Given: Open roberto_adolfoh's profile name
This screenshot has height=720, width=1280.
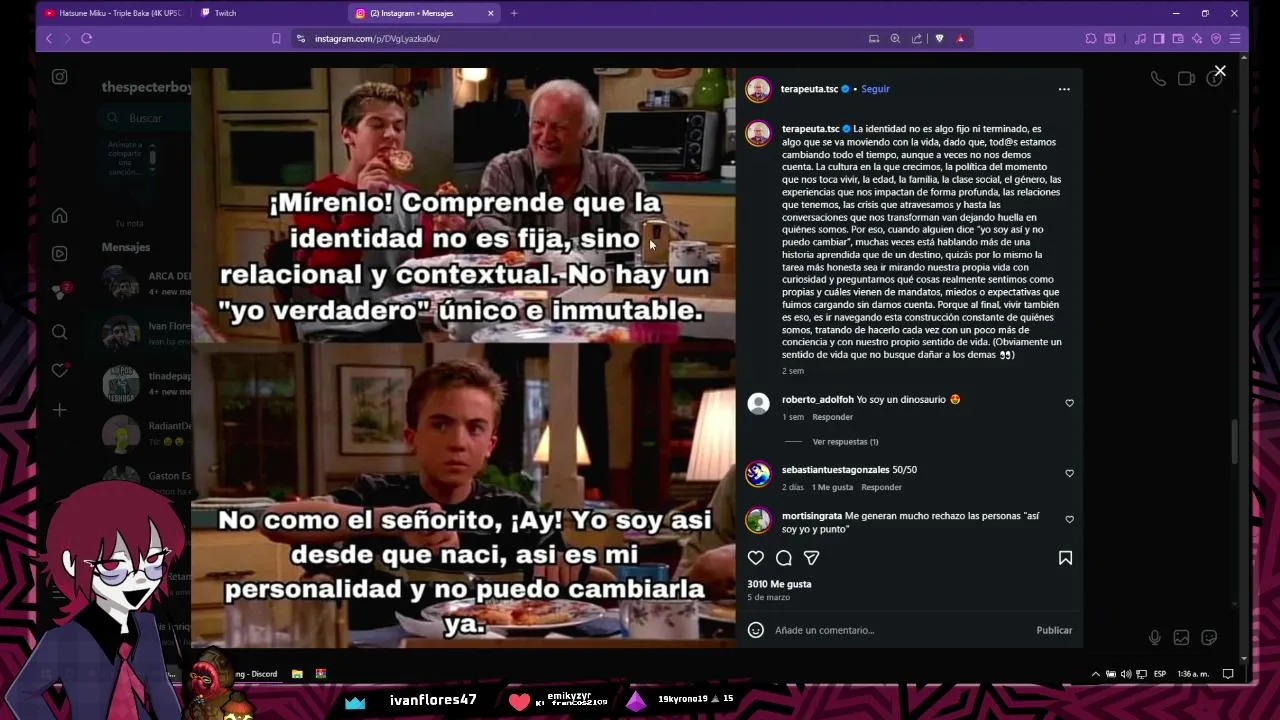Looking at the screenshot, I should click(x=818, y=400).
